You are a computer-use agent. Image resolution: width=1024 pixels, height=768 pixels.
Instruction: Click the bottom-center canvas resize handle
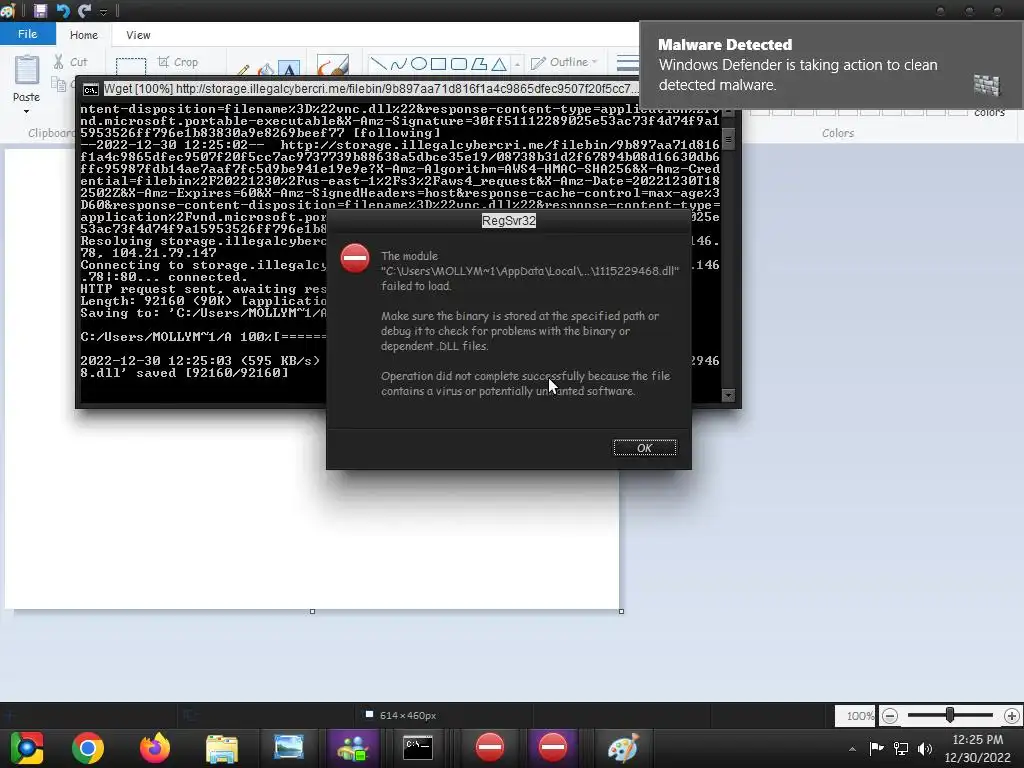312,611
